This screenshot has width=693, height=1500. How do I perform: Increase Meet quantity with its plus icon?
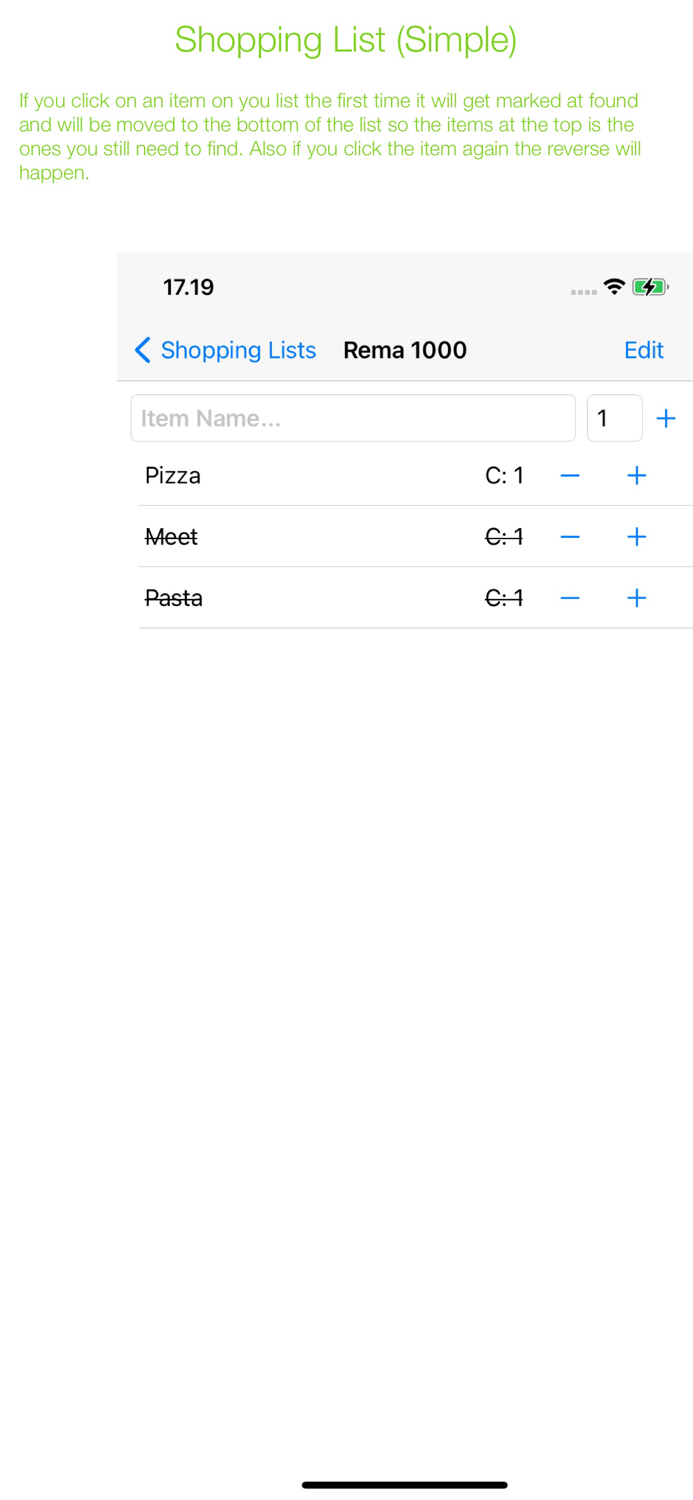click(x=636, y=536)
